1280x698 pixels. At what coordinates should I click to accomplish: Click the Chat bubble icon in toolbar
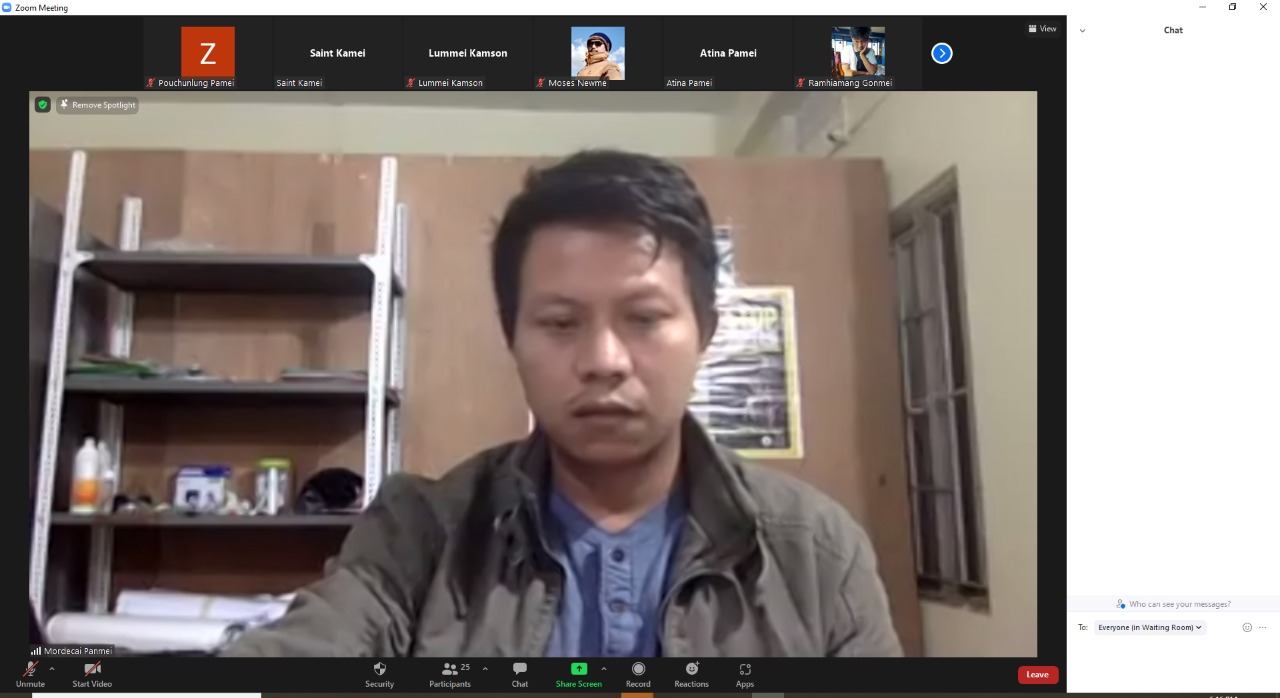tap(519, 669)
